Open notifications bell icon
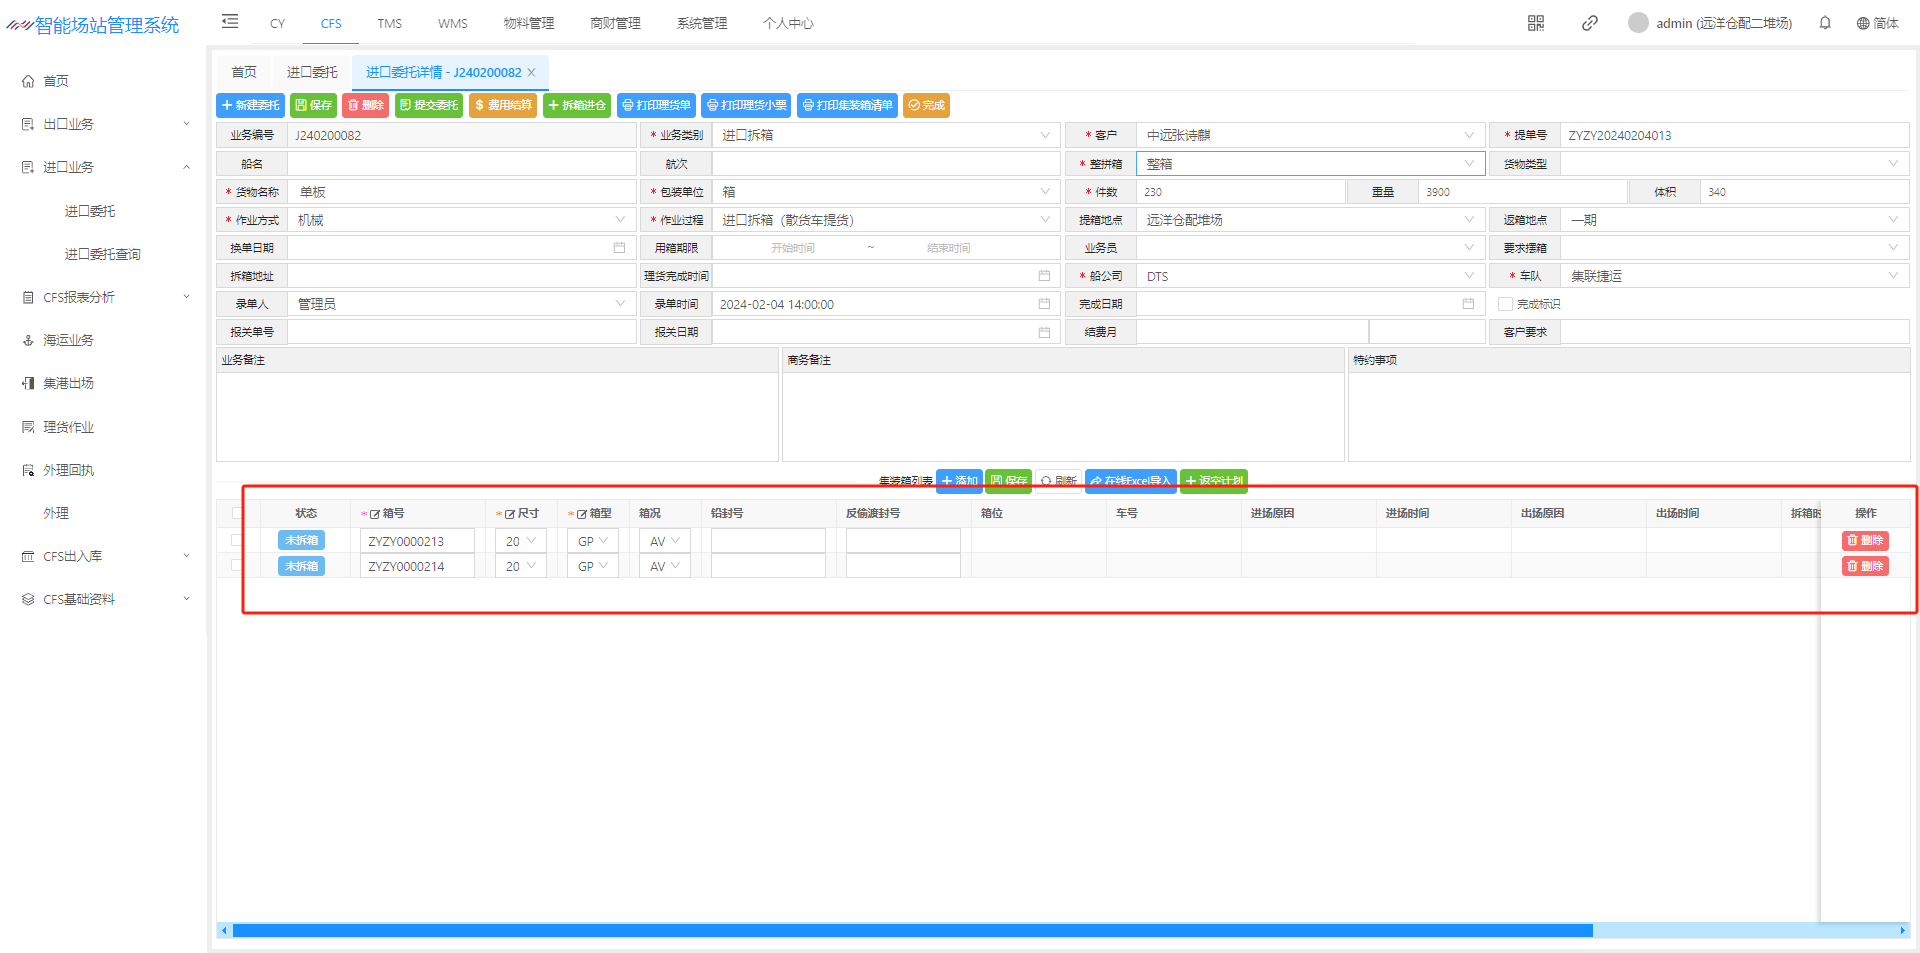Image resolution: width=1920 pixels, height=953 pixels. (x=1825, y=23)
